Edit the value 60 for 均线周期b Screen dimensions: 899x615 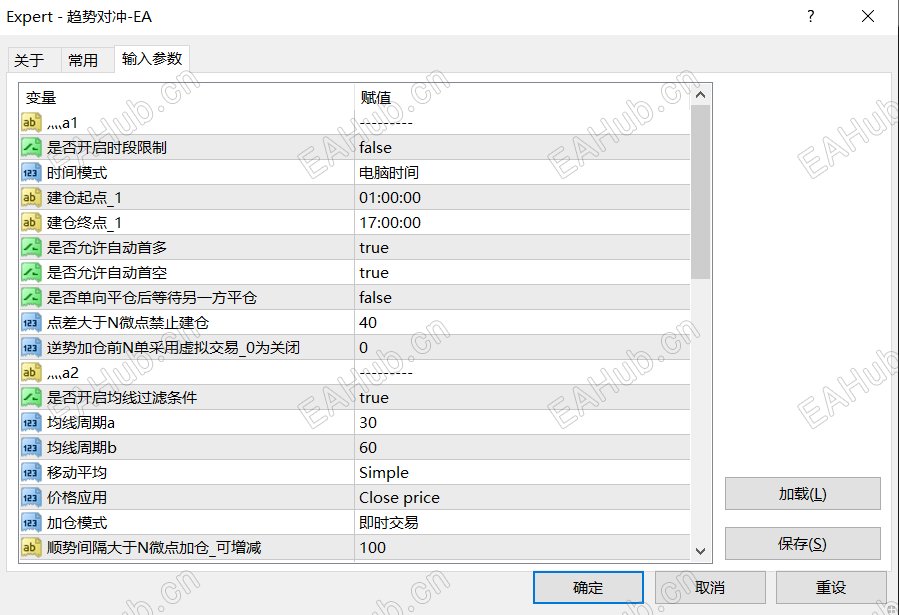[522, 448]
